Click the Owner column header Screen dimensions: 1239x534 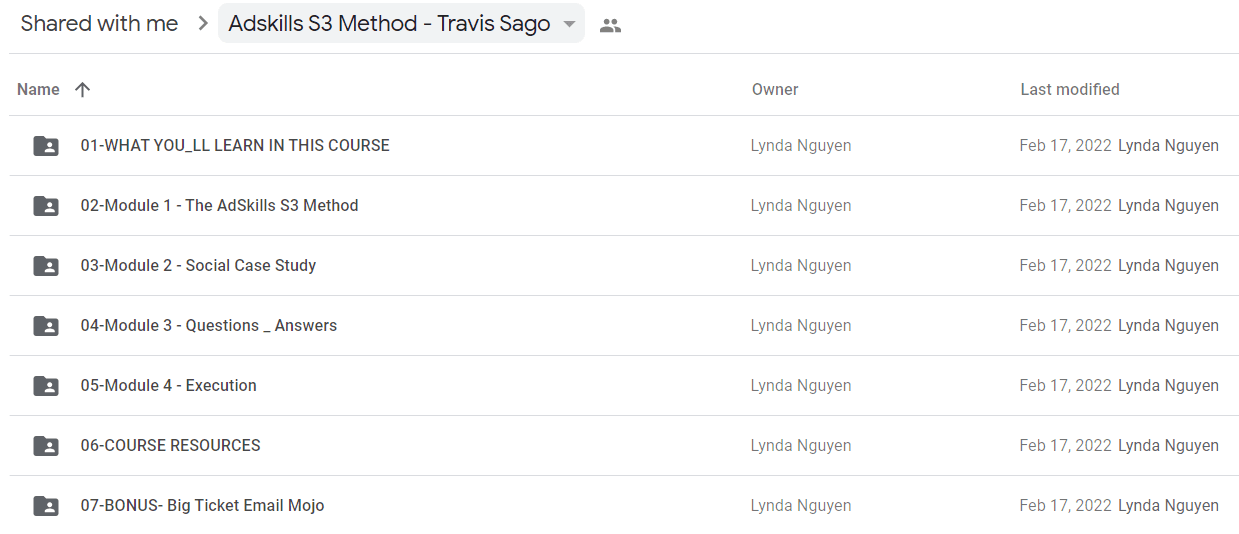[775, 89]
